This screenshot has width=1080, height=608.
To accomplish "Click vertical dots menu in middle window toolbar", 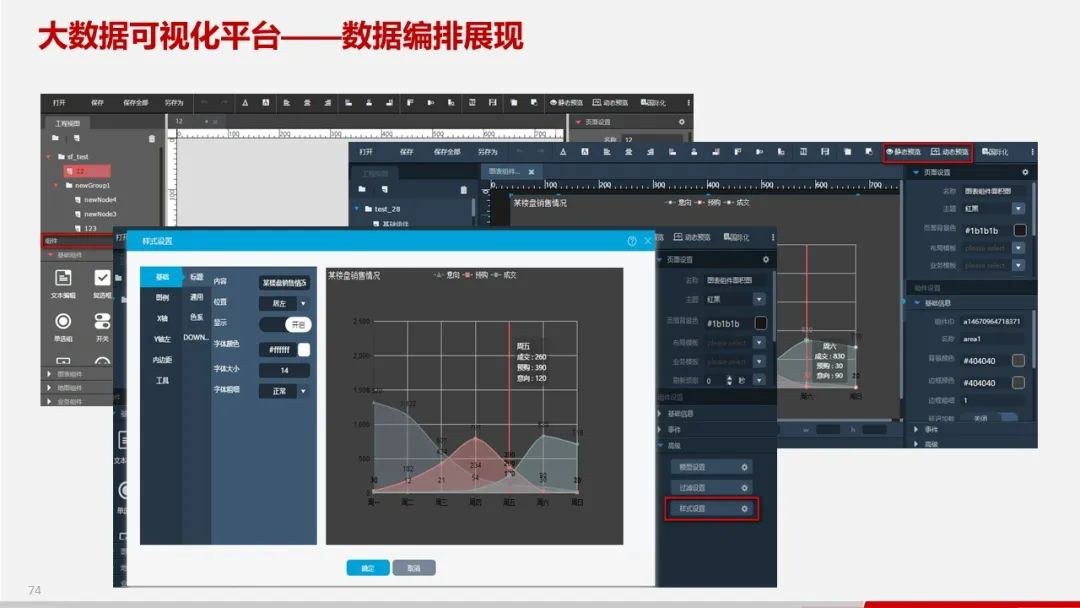I will (x=773, y=237).
